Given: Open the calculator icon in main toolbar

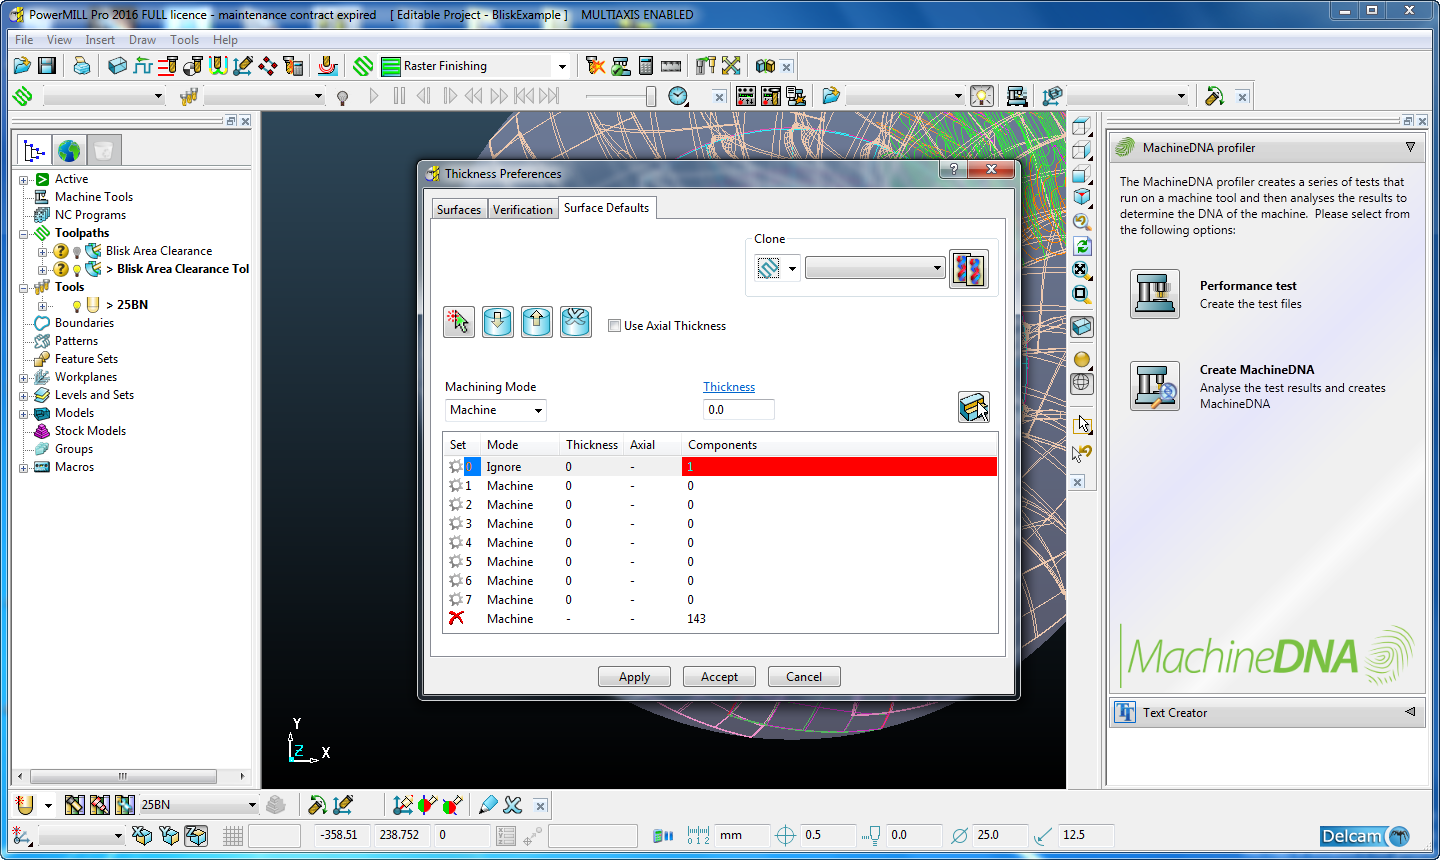Looking at the screenshot, I should pyautogui.click(x=646, y=66).
